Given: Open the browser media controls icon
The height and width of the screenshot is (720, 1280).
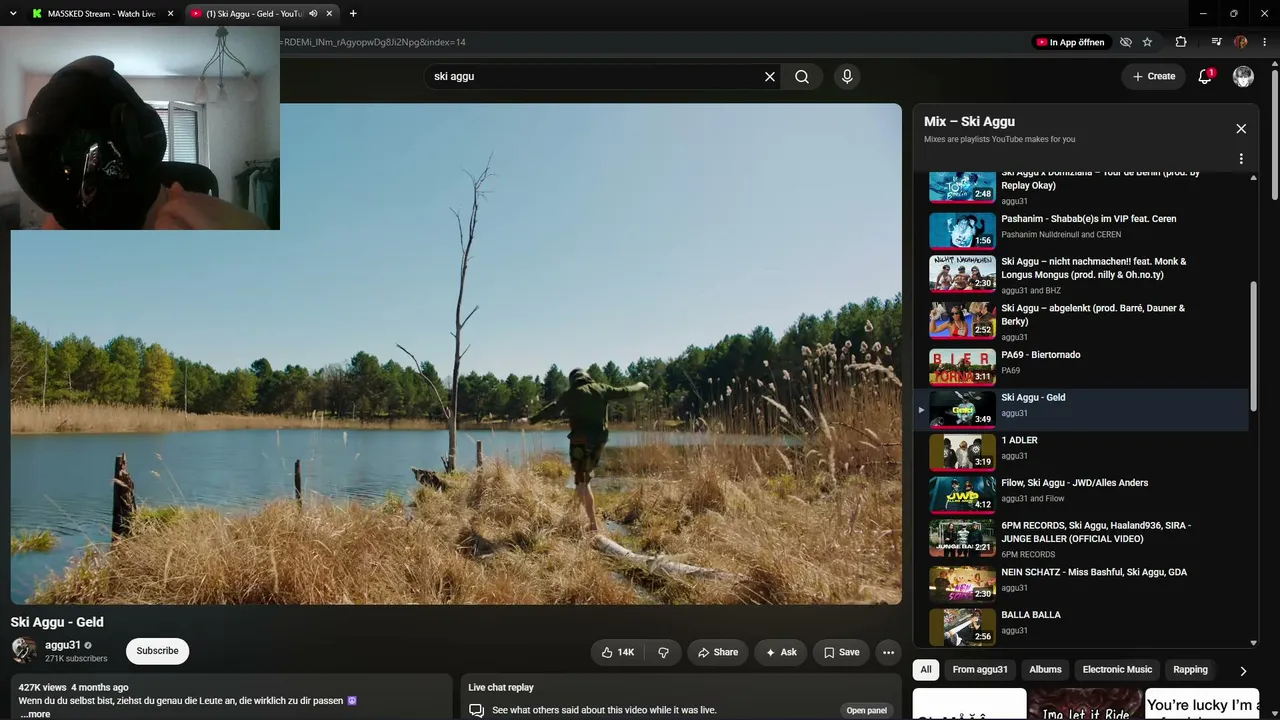Looking at the screenshot, I should 1216,42.
